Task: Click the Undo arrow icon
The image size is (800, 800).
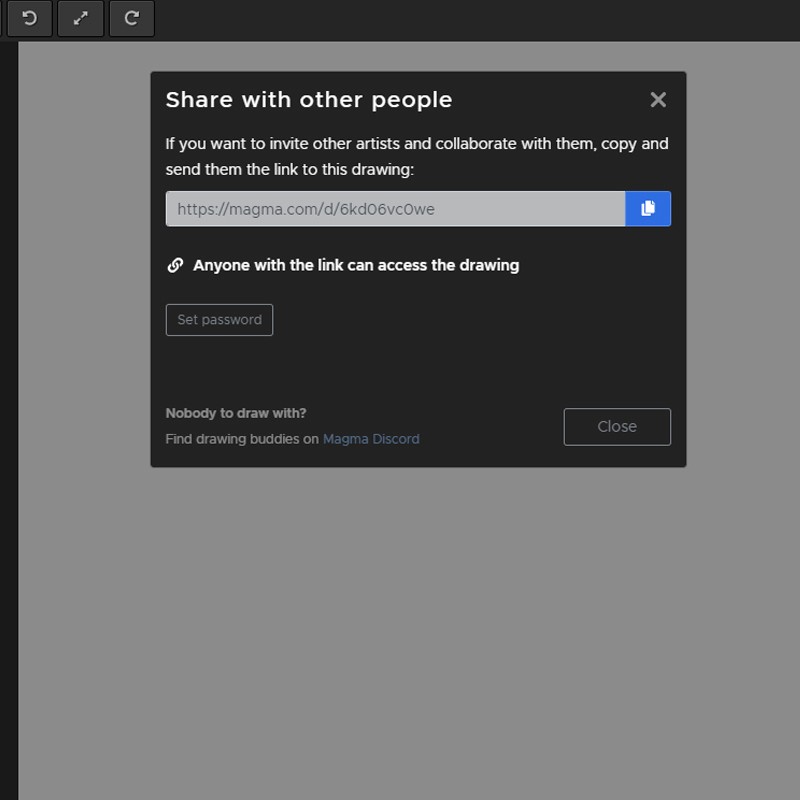Action: point(29,18)
